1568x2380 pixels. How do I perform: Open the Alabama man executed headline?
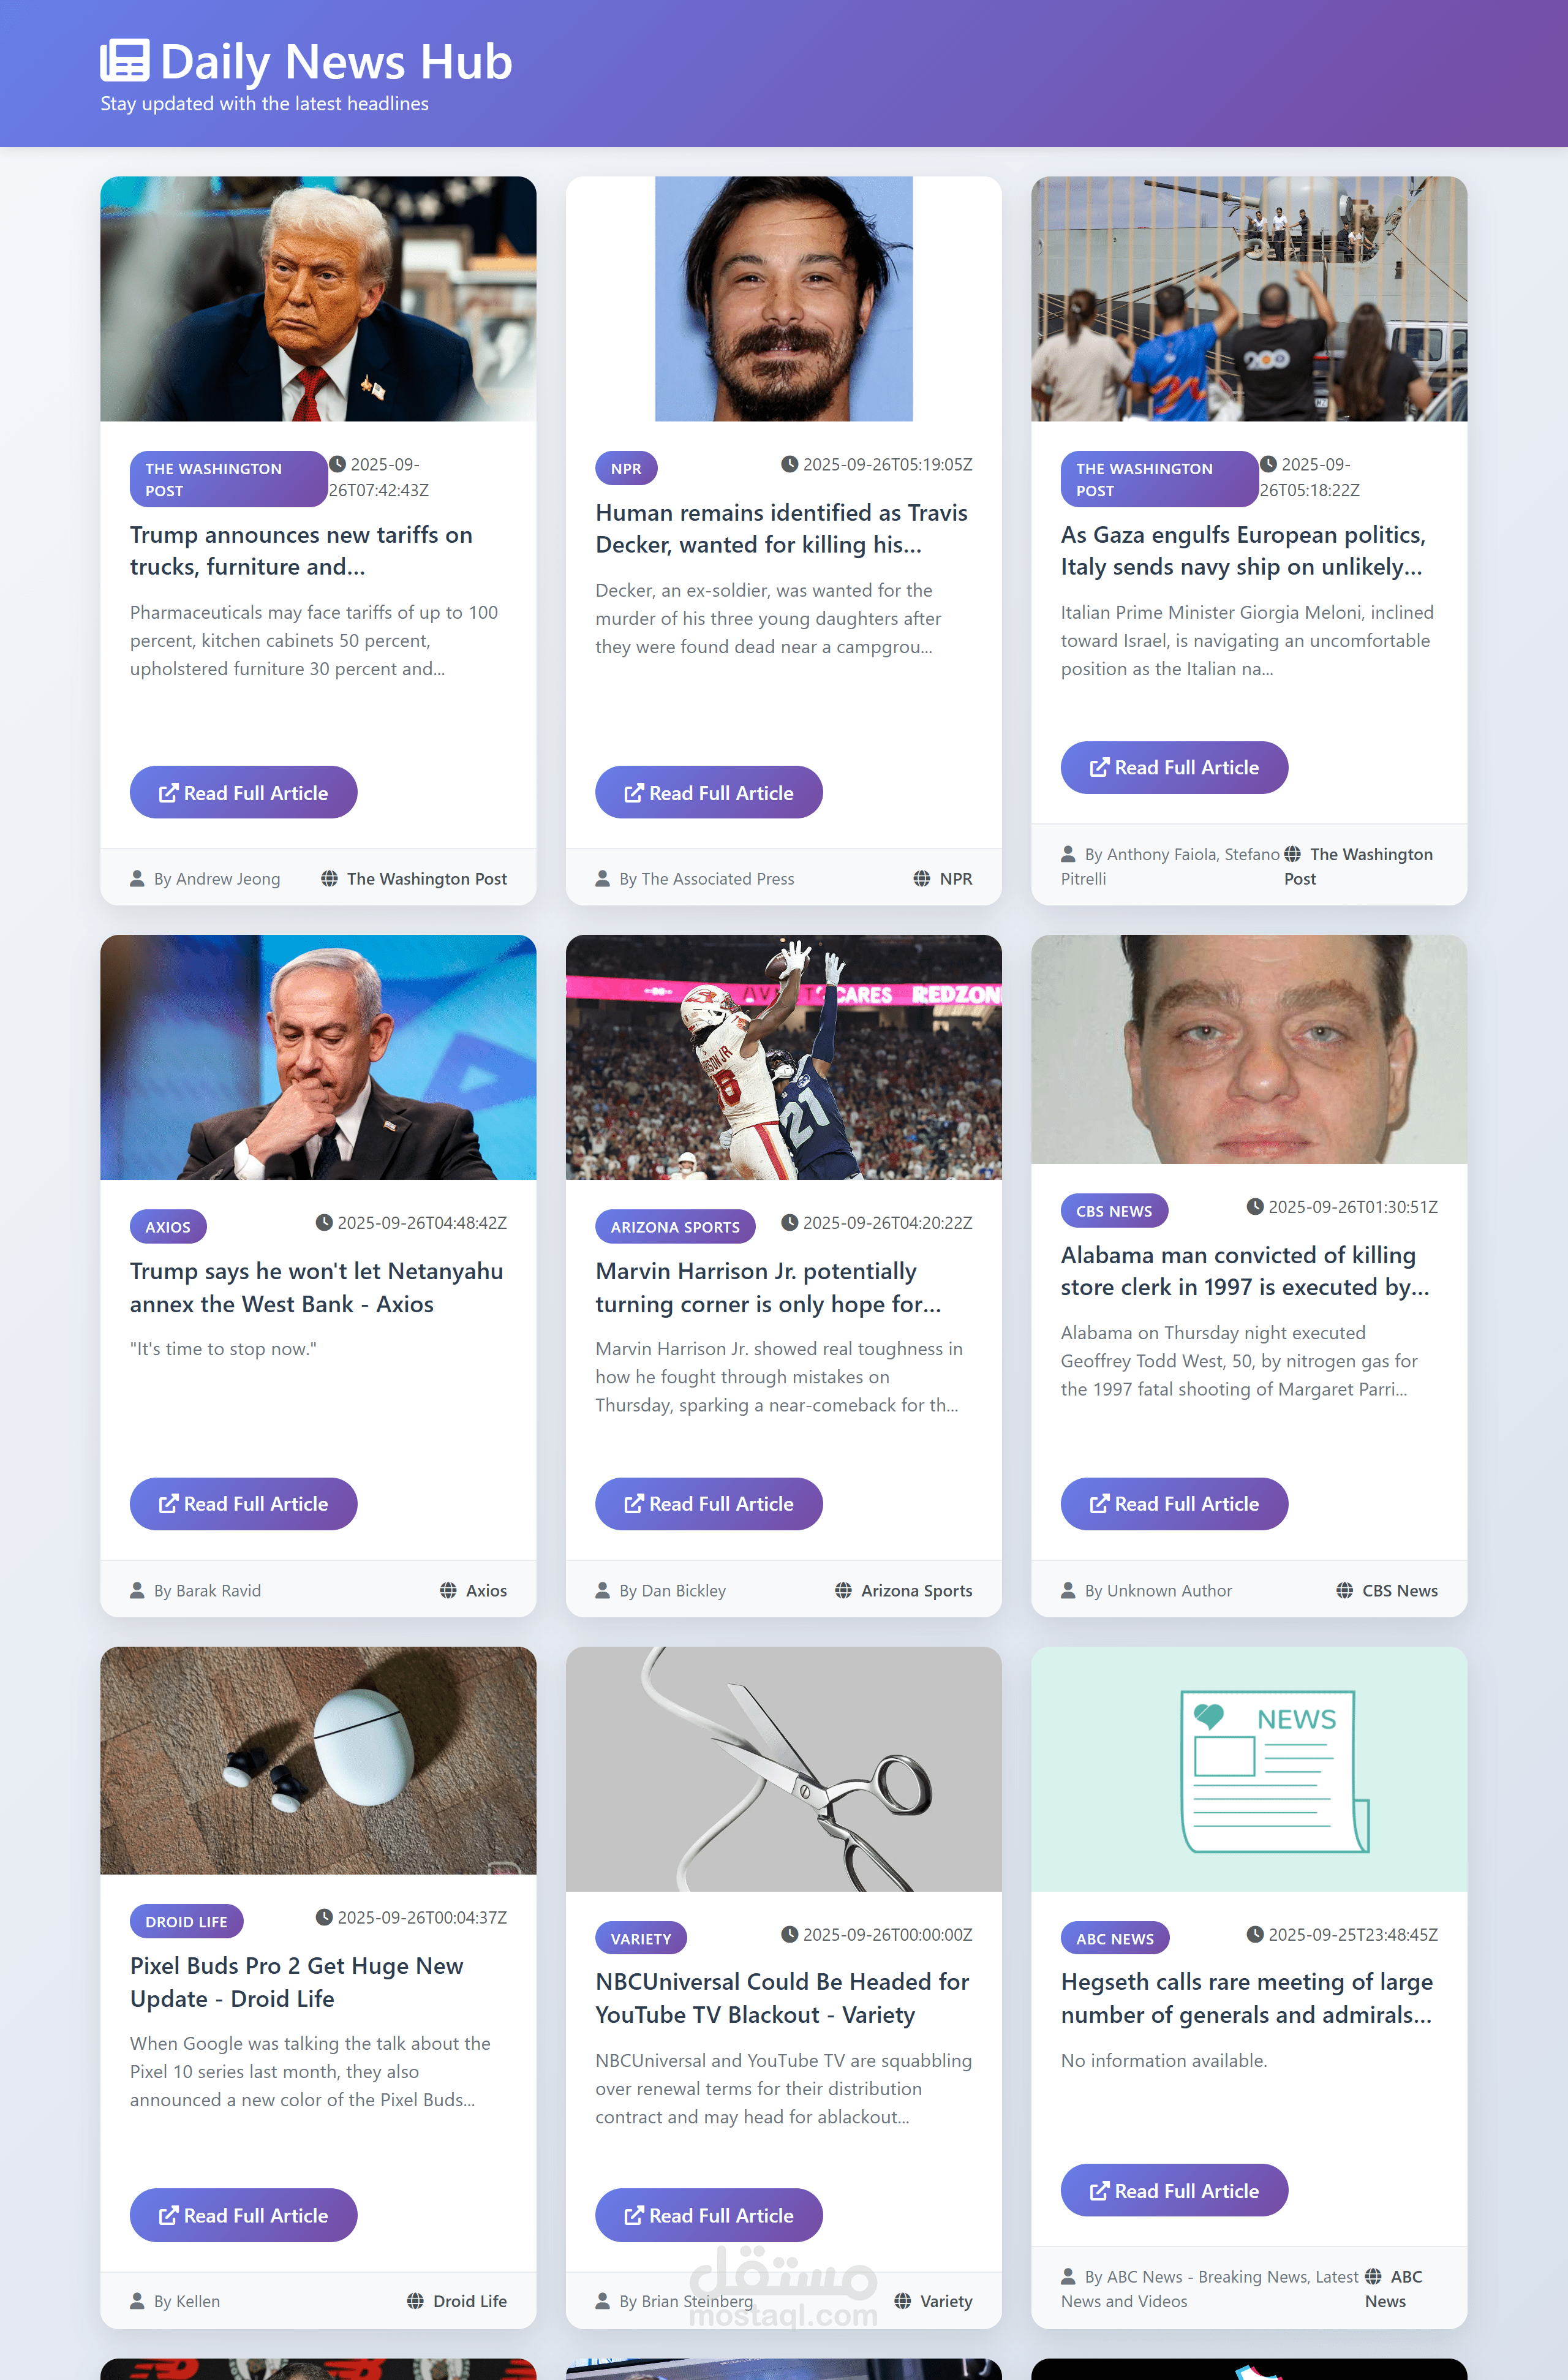click(1245, 1271)
